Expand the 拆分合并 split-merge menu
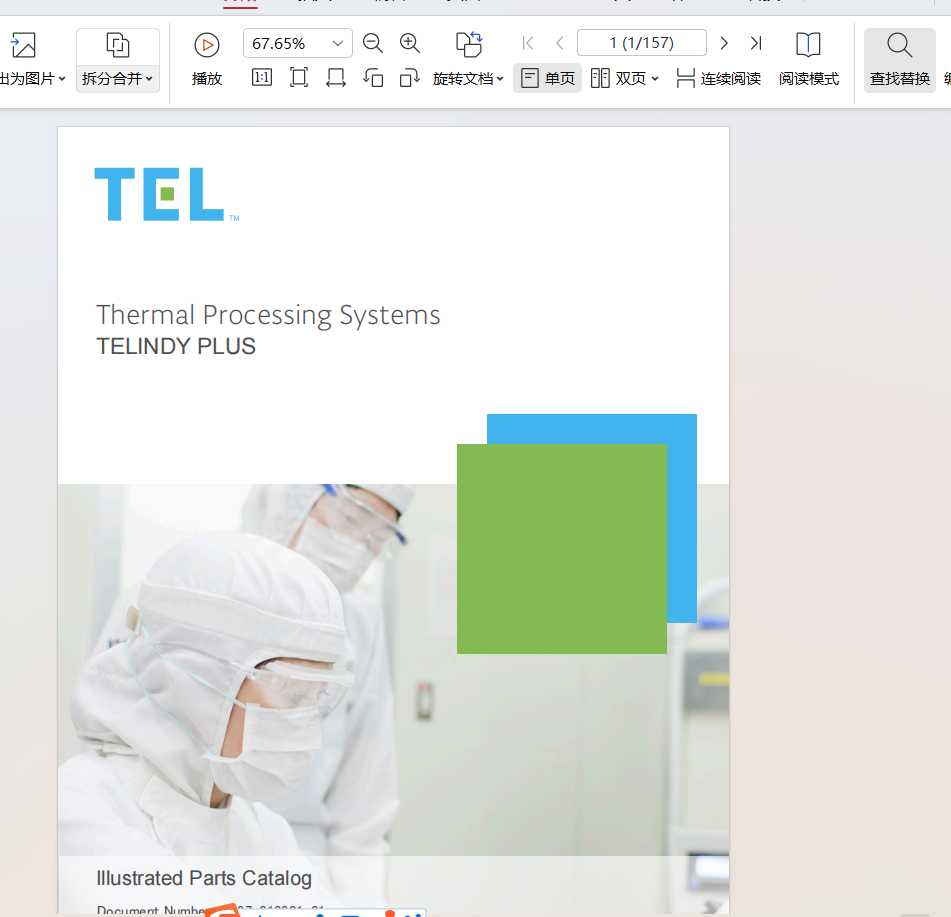This screenshot has height=917, width=951. [x=118, y=60]
